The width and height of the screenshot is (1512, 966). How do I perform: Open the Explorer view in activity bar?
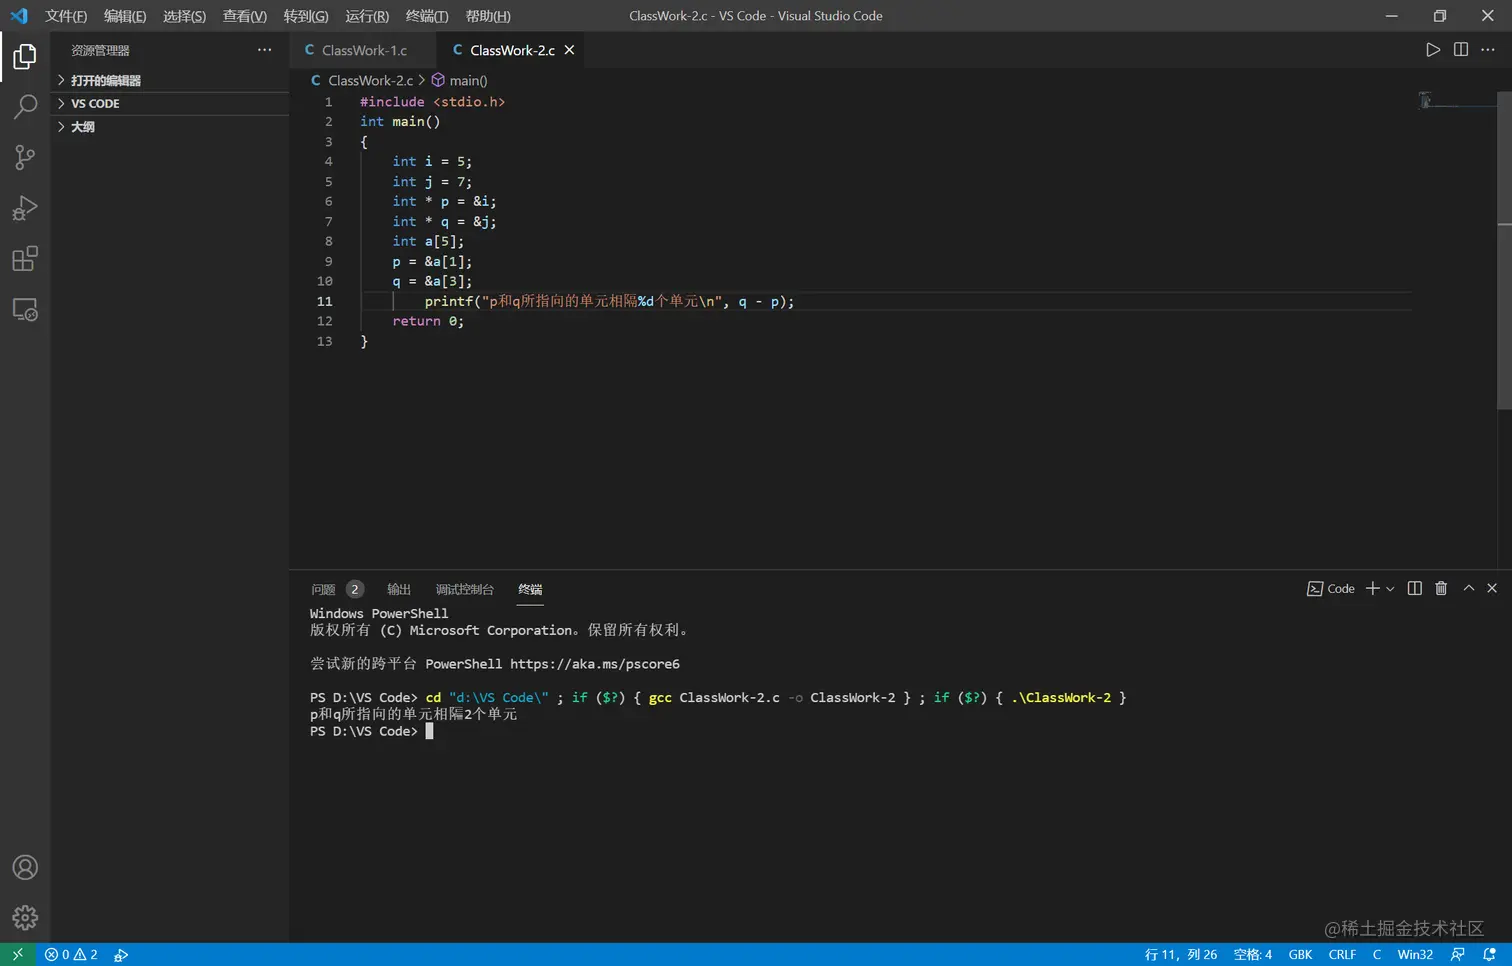pyautogui.click(x=25, y=57)
